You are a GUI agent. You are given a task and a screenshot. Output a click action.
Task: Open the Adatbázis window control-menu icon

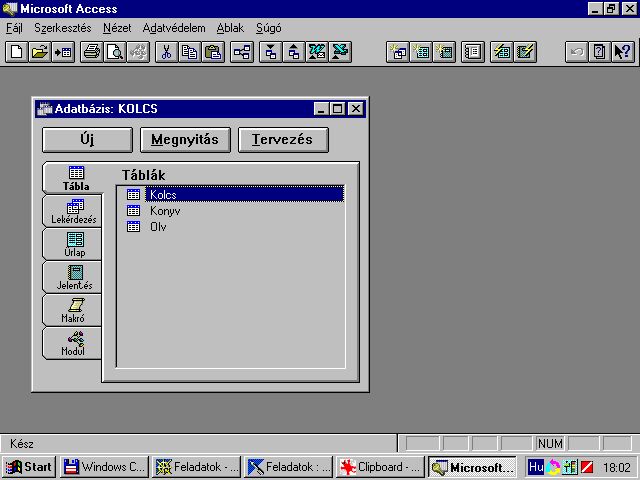[44, 109]
